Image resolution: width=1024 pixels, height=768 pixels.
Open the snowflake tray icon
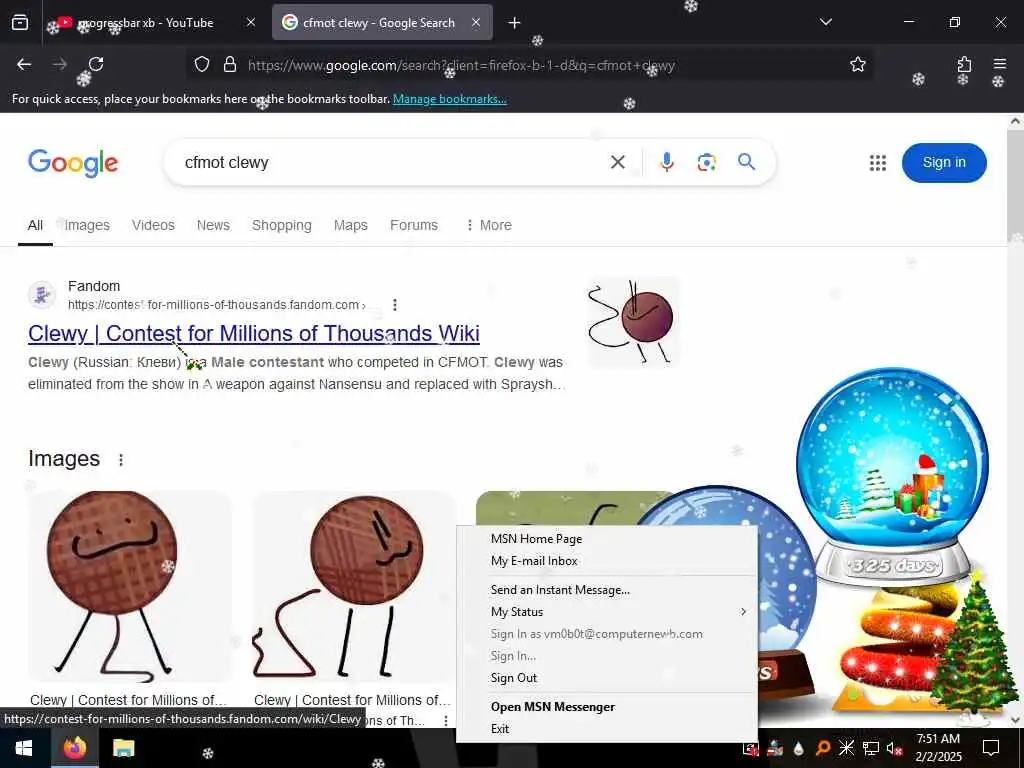[x=846, y=748]
